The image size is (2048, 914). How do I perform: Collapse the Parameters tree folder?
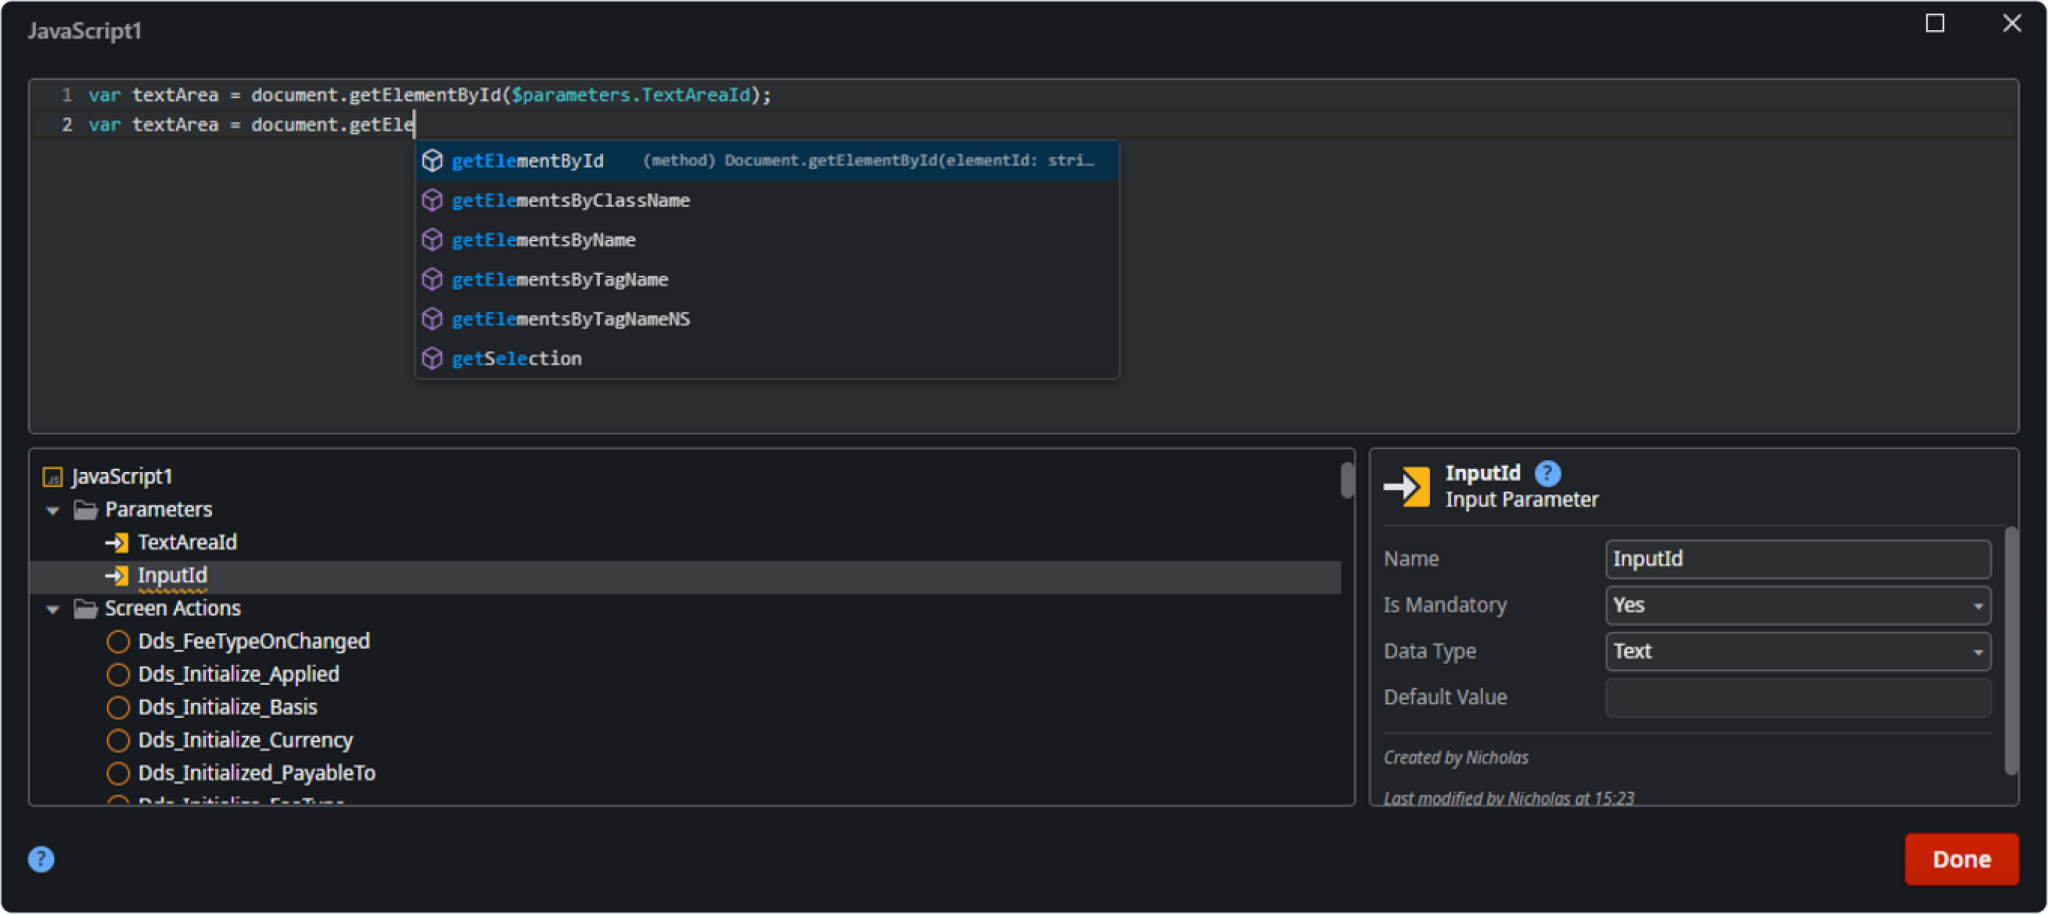(53, 510)
